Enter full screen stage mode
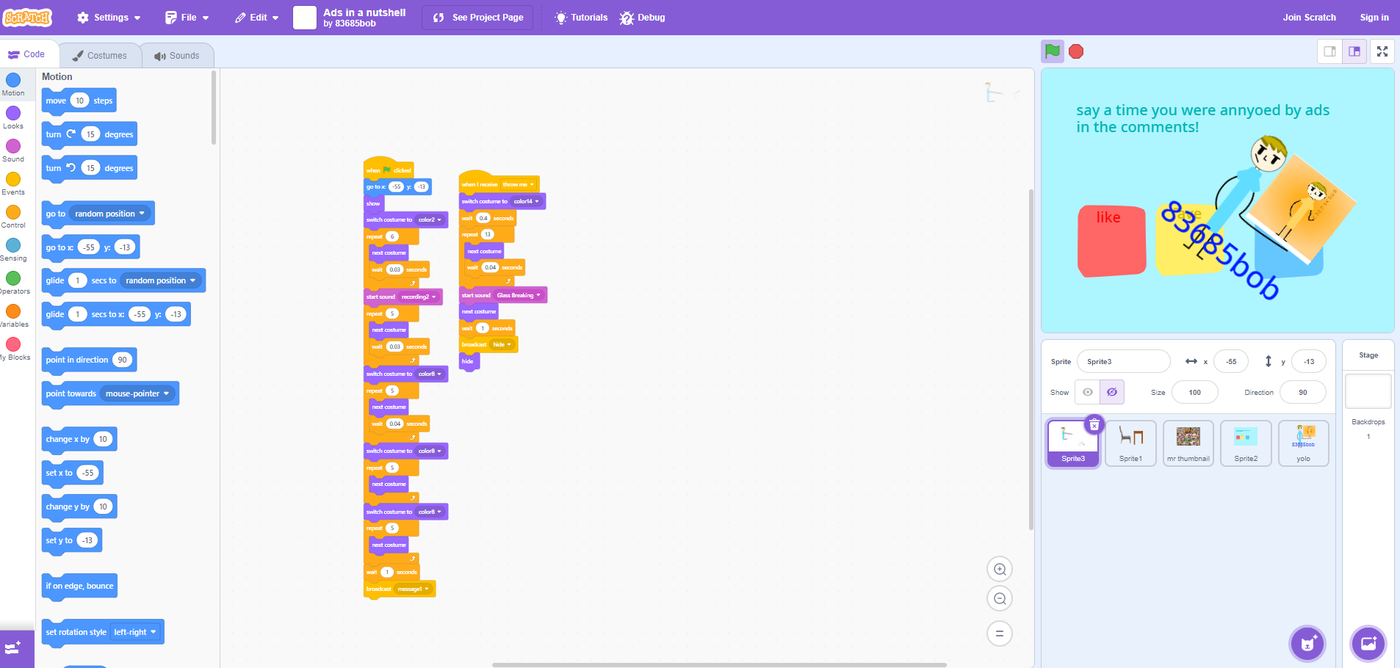 point(1384,51)
